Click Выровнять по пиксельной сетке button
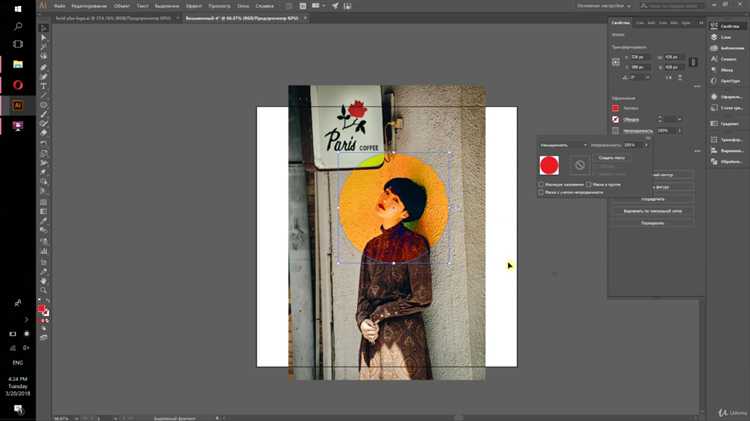The height and width of the screenshot is (421, 750). [x=652, y=211]
